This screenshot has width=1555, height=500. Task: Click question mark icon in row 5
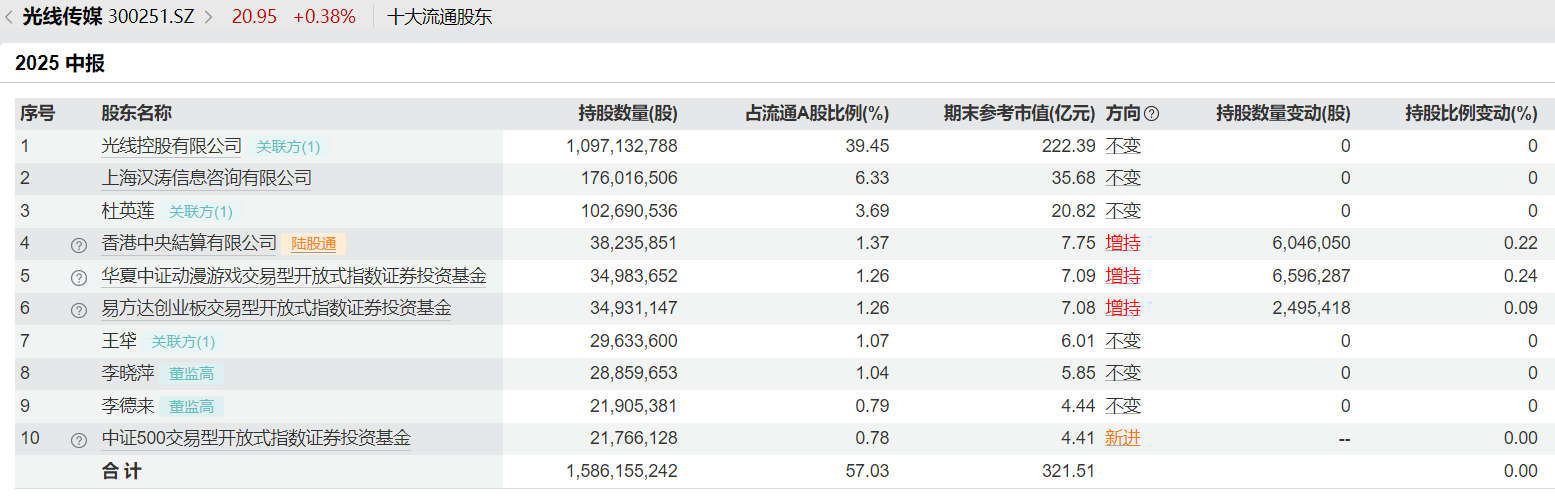tap(79, 277)
